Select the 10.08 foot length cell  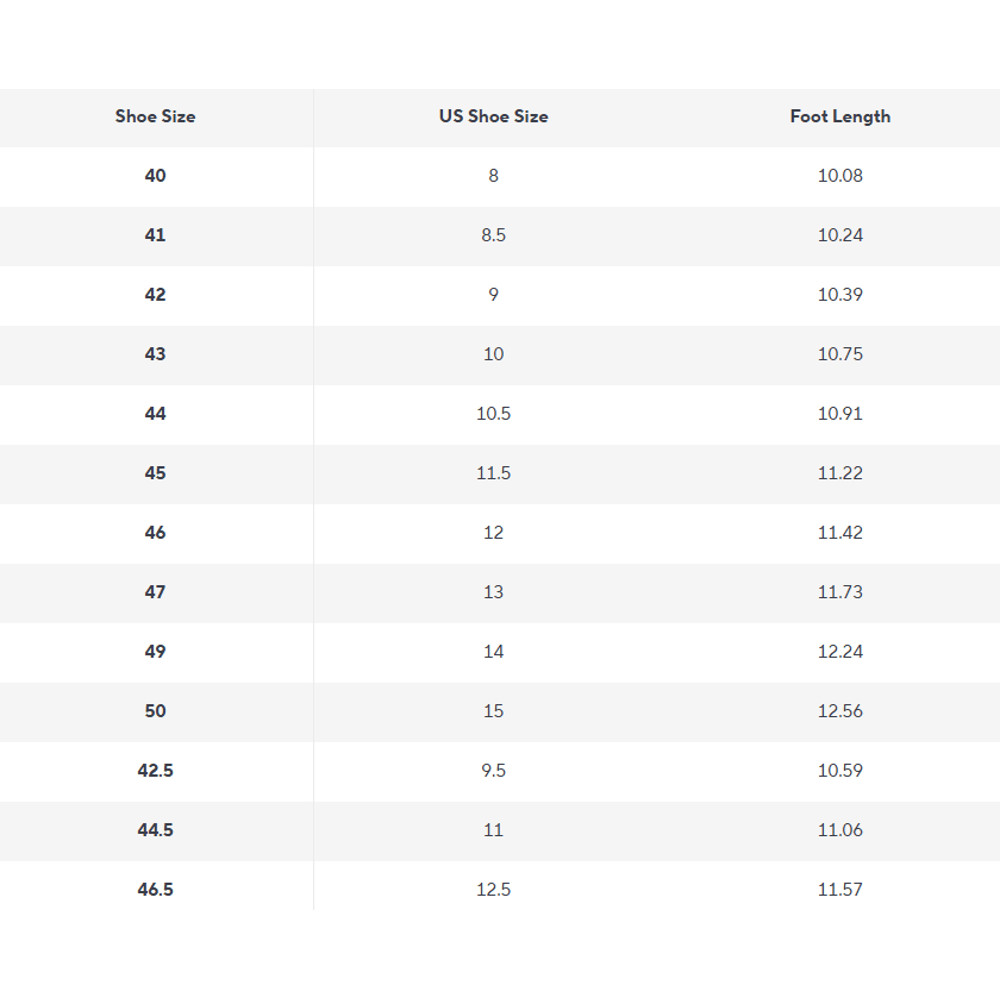tap(840, 176)
